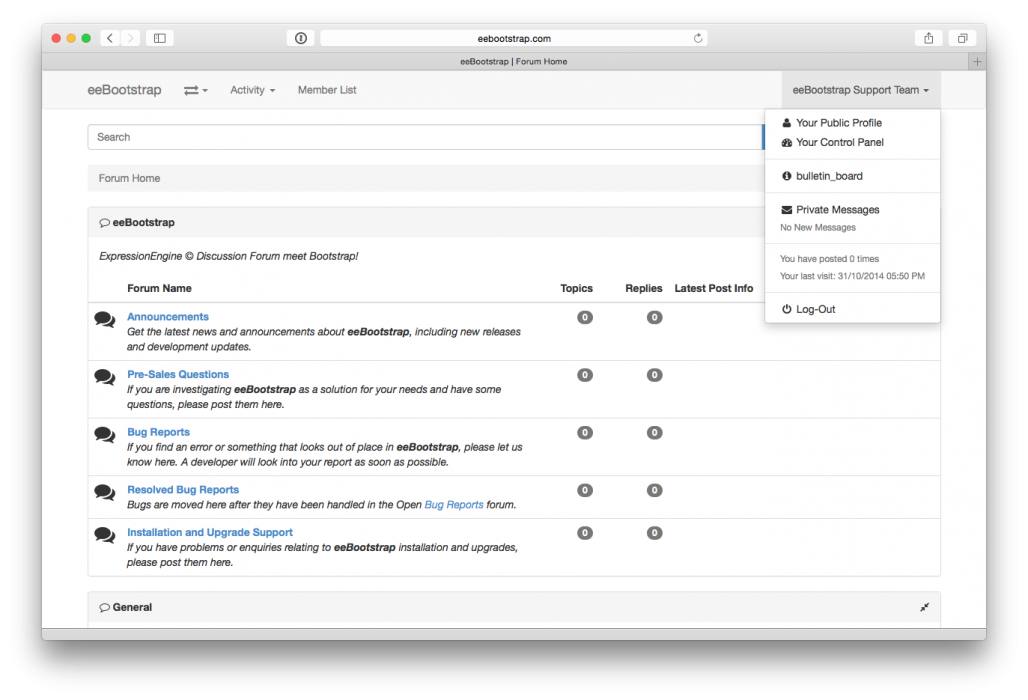Click the 'You have posted 0 times' text
The height and width of the screenshot is (700, 1028).
click(829, 259)
